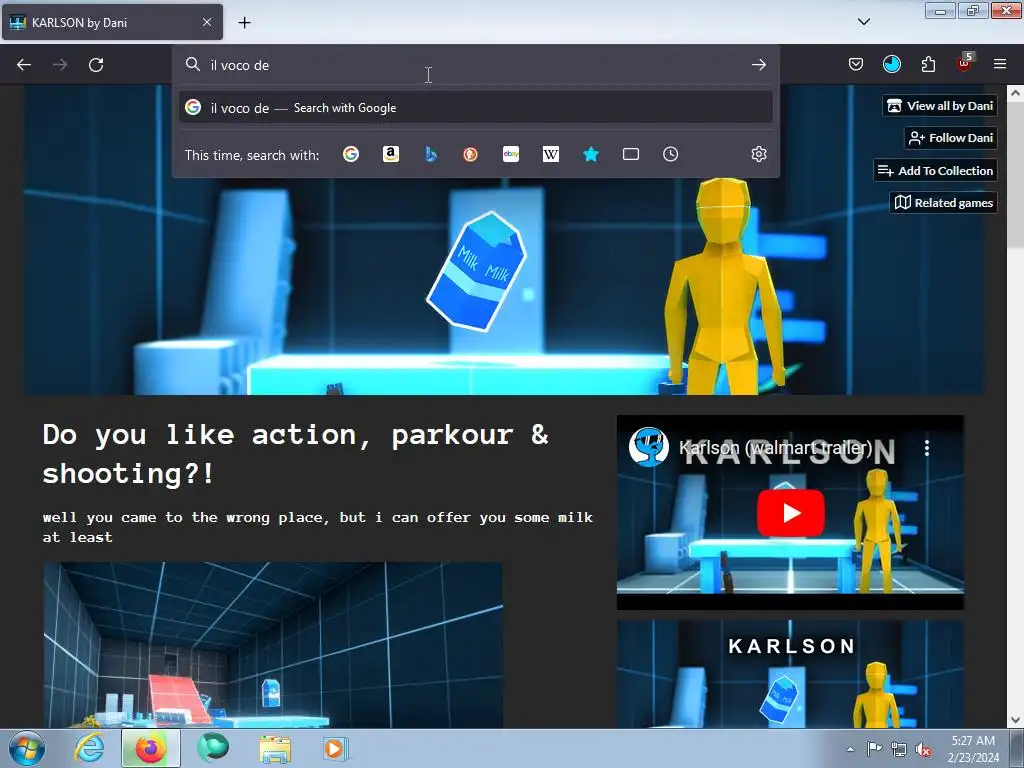This screenshot has height=768, width=1024.
Task: Click Add To Collection button
Action: point(935,170)
